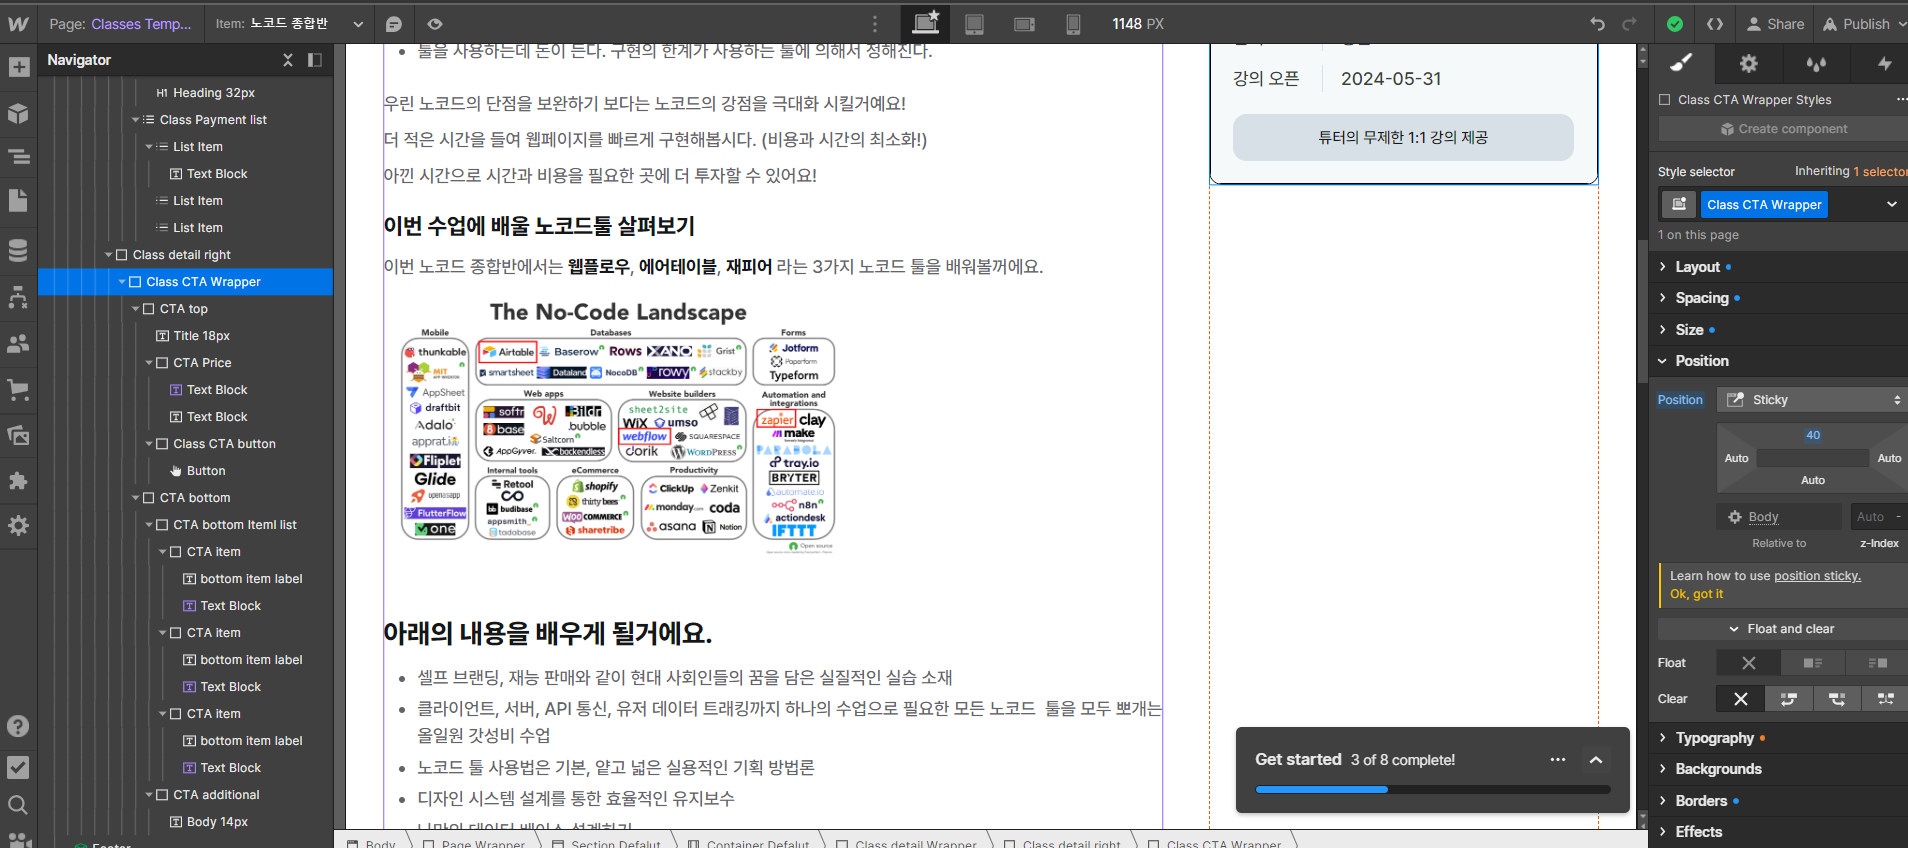Open the Add elements panel

click(x=18, y=67)
